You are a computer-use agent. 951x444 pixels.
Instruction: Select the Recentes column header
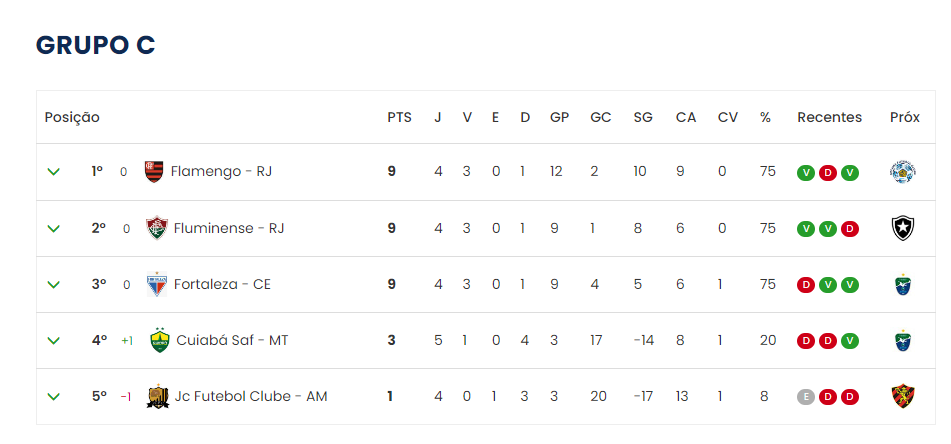[x=829, y=118]
